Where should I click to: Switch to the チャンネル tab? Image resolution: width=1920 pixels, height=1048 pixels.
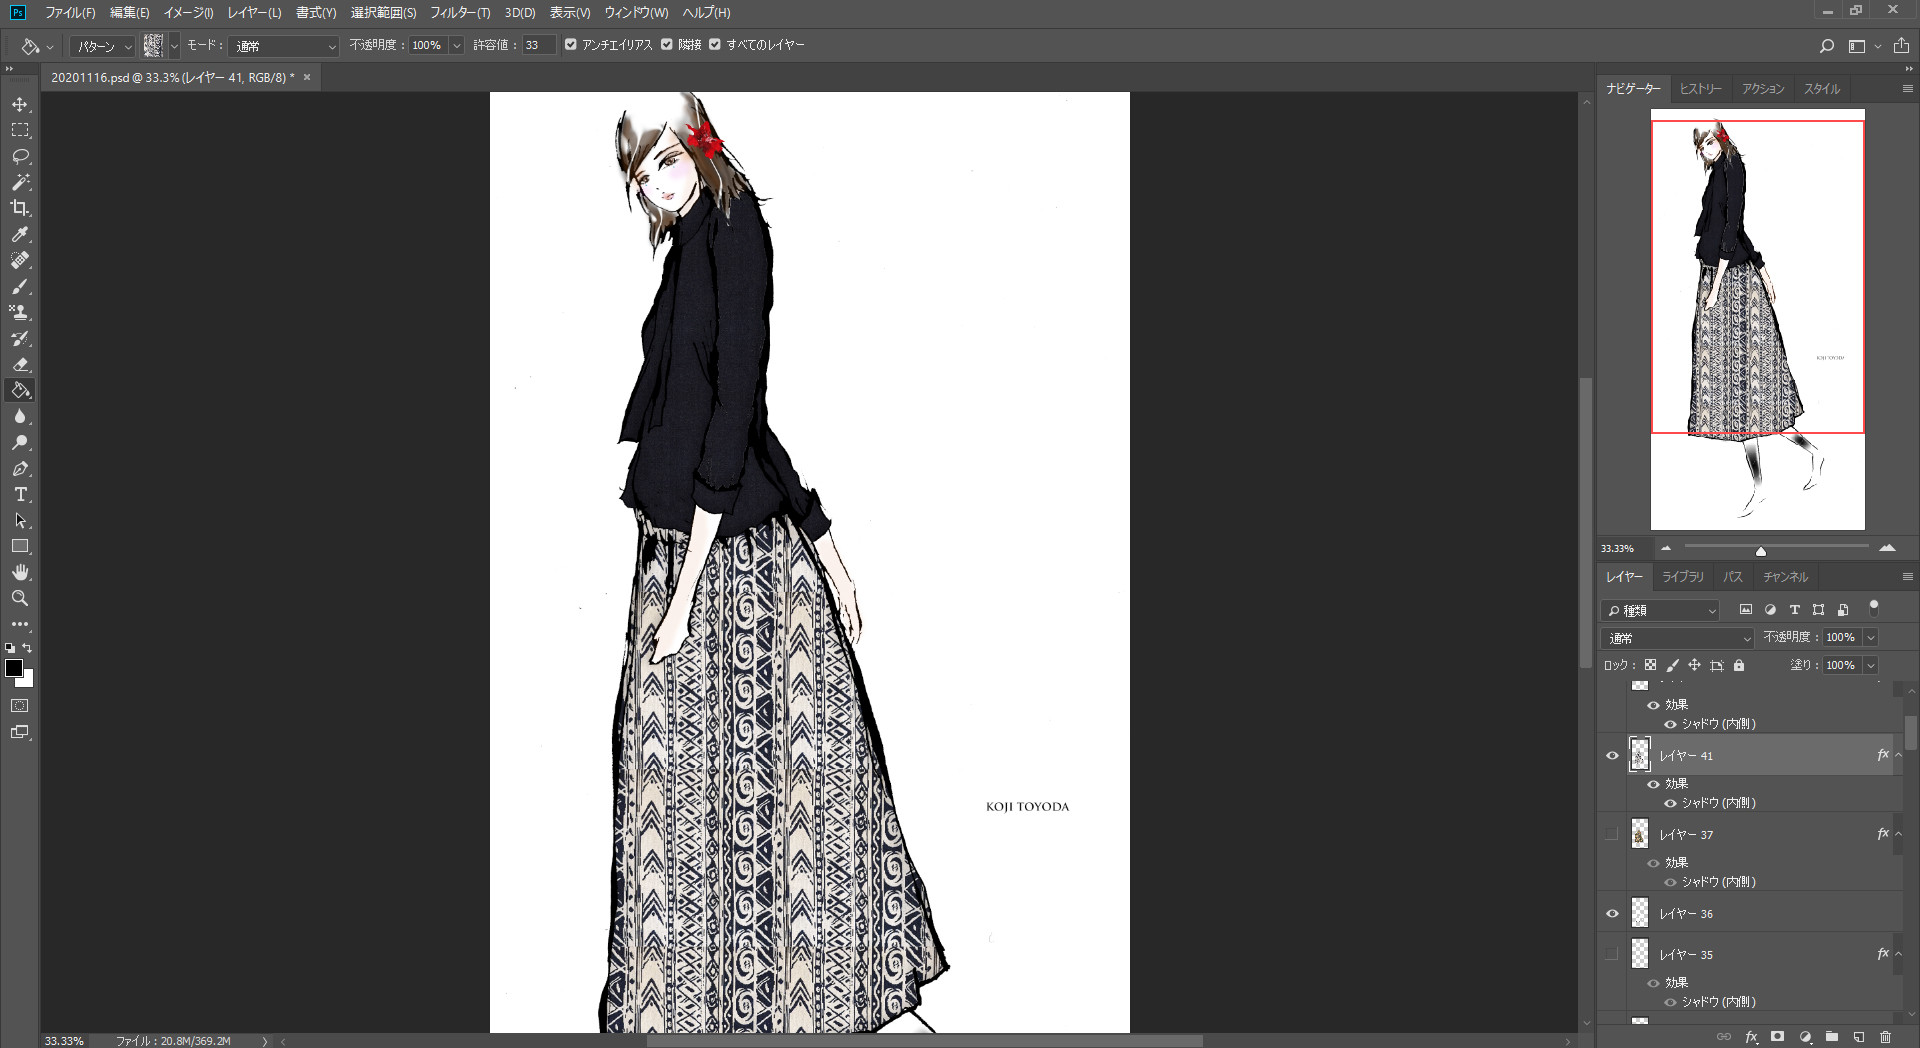tap(1785, 577)
